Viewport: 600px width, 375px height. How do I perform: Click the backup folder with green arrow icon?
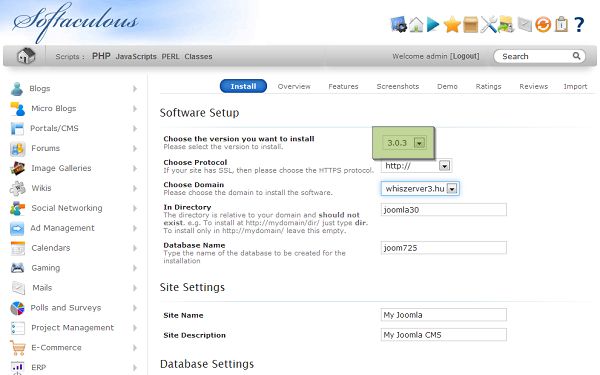(506, 24)
